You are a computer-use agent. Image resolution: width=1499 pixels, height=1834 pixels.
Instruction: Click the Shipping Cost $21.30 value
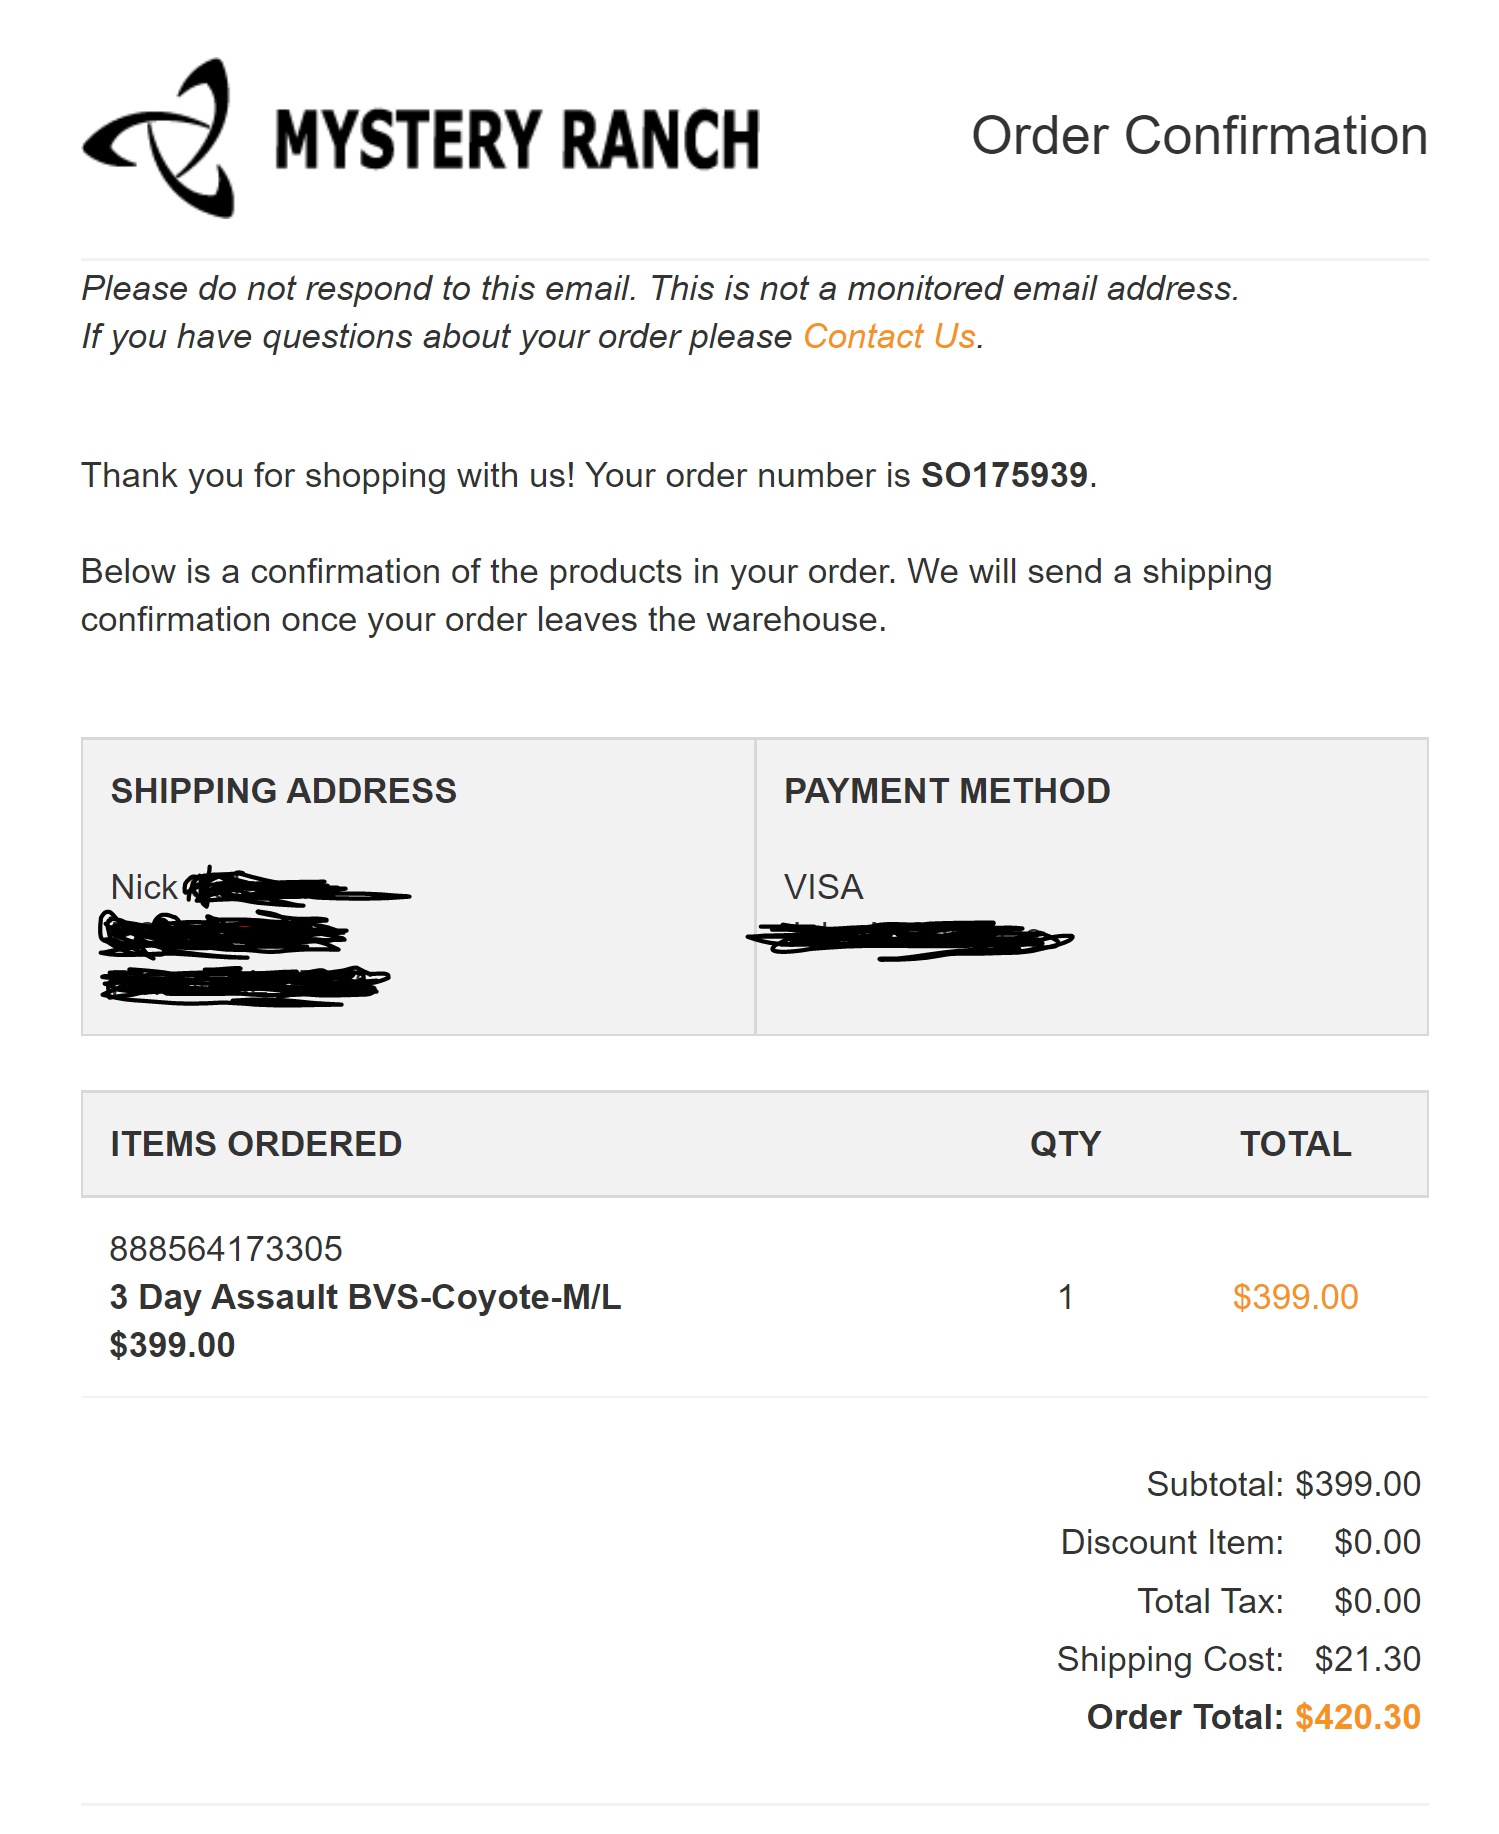coord(1367,1659)
